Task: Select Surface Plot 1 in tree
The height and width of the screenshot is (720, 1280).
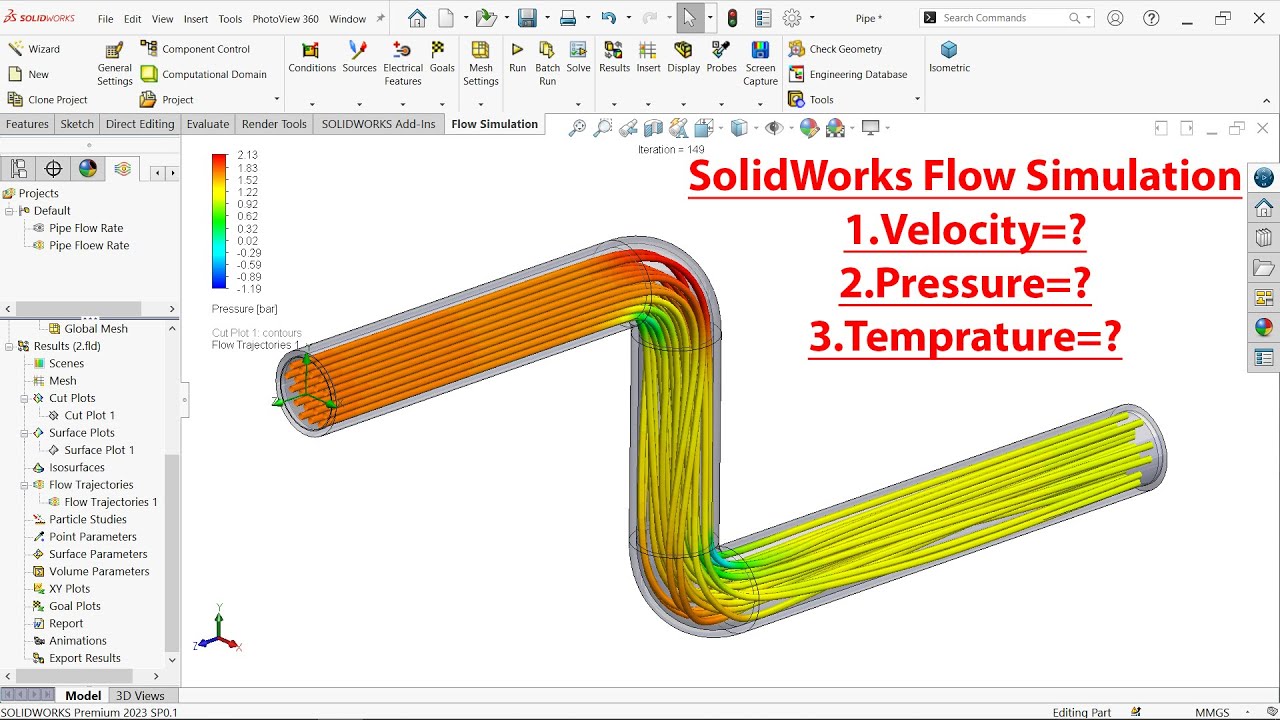Action: 99,450
